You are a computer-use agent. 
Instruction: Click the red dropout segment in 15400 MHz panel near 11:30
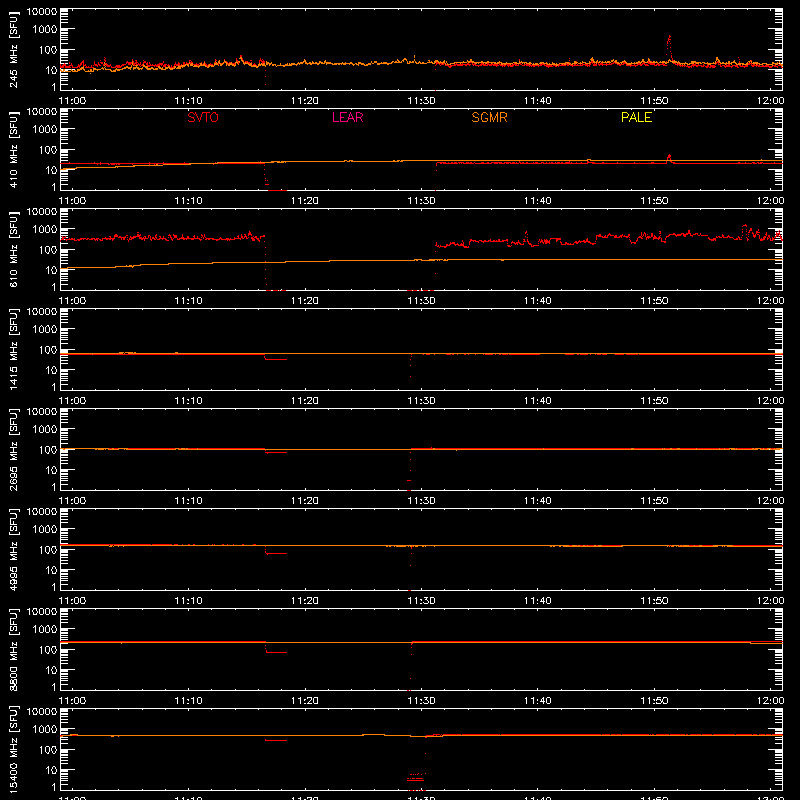(416, 779)
